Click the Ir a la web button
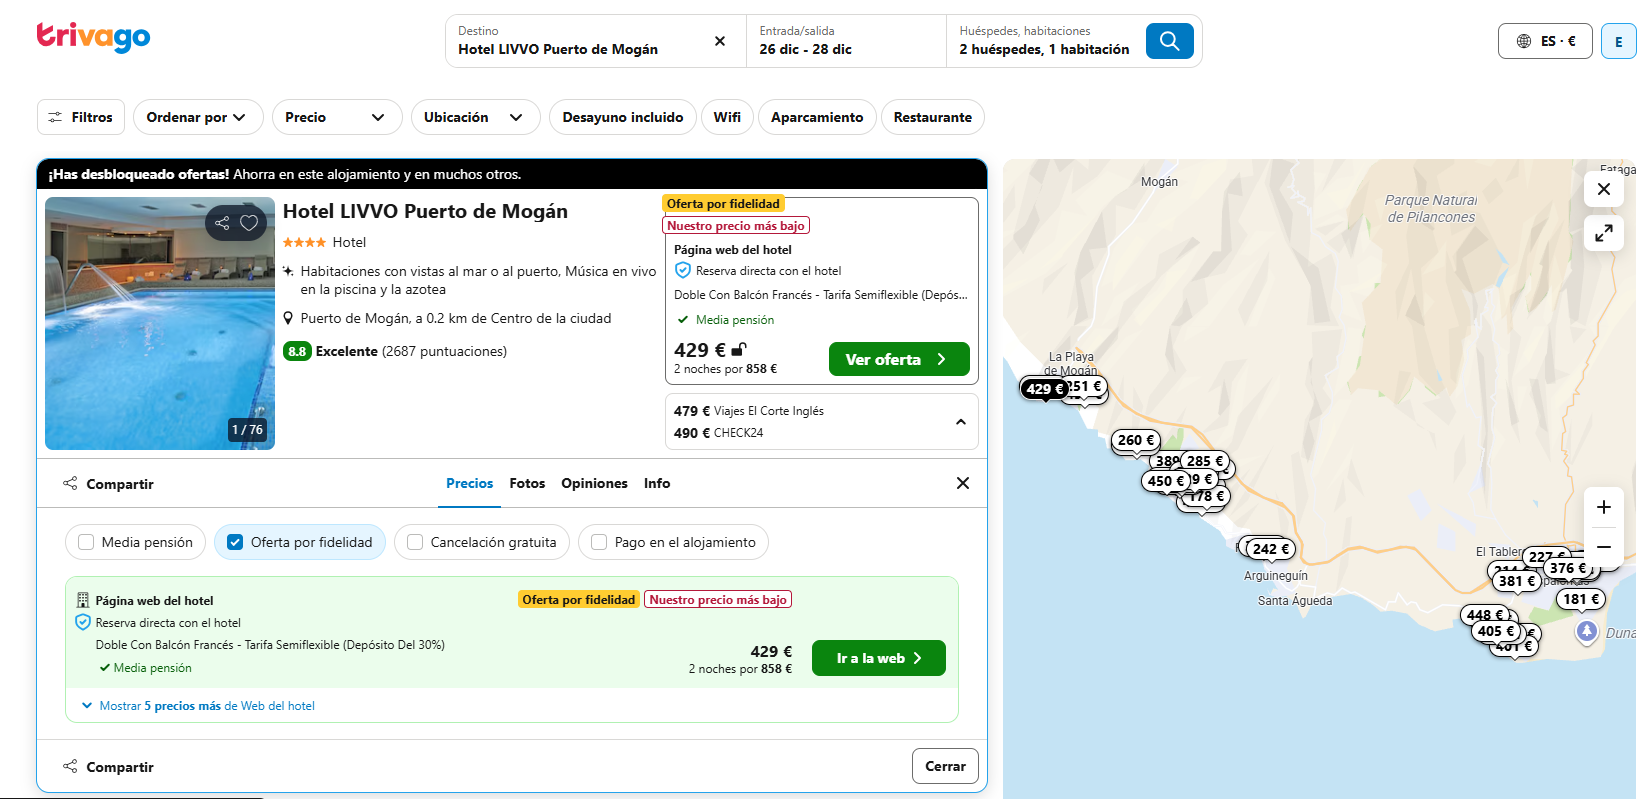This screenshot has width=1648, height=799. (879, 658)
